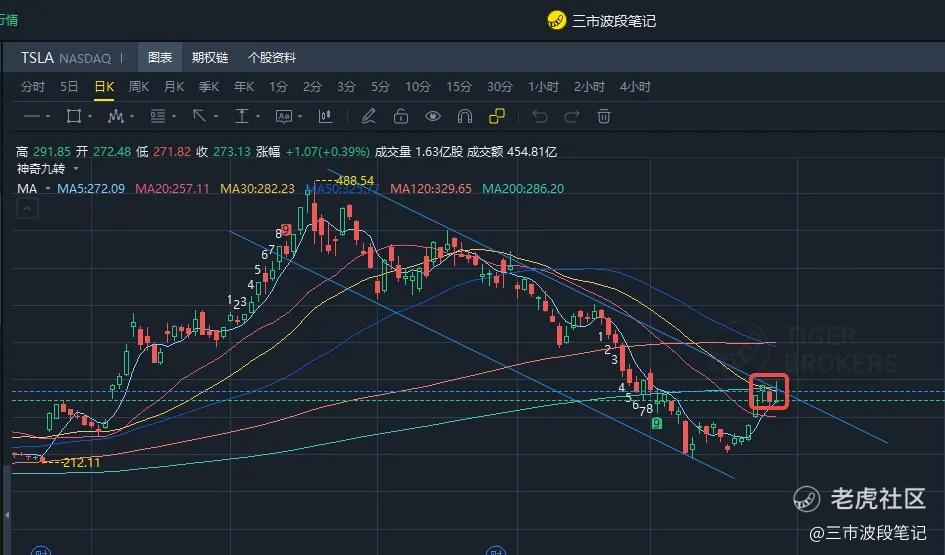Open the 神奇九转 indicator dropdown

(76, 169)
